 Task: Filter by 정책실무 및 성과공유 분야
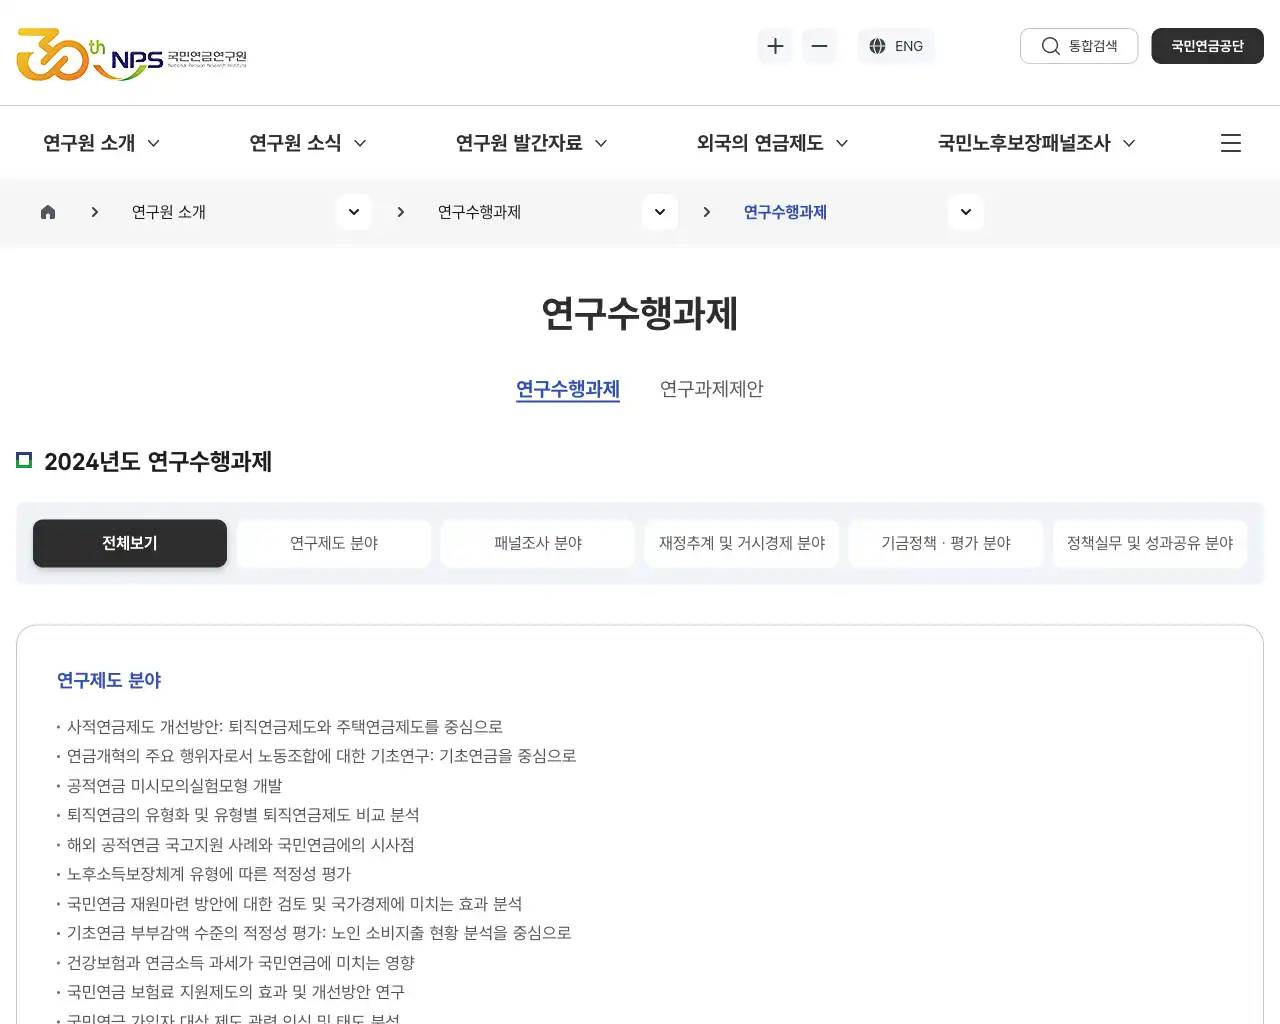[x=1150, y=543]
